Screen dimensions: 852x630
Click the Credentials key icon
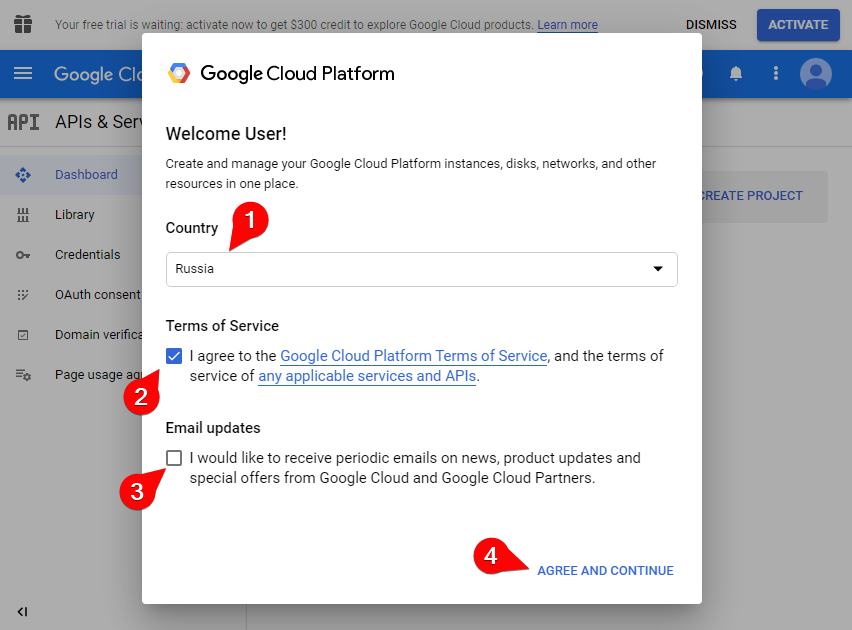23,254
